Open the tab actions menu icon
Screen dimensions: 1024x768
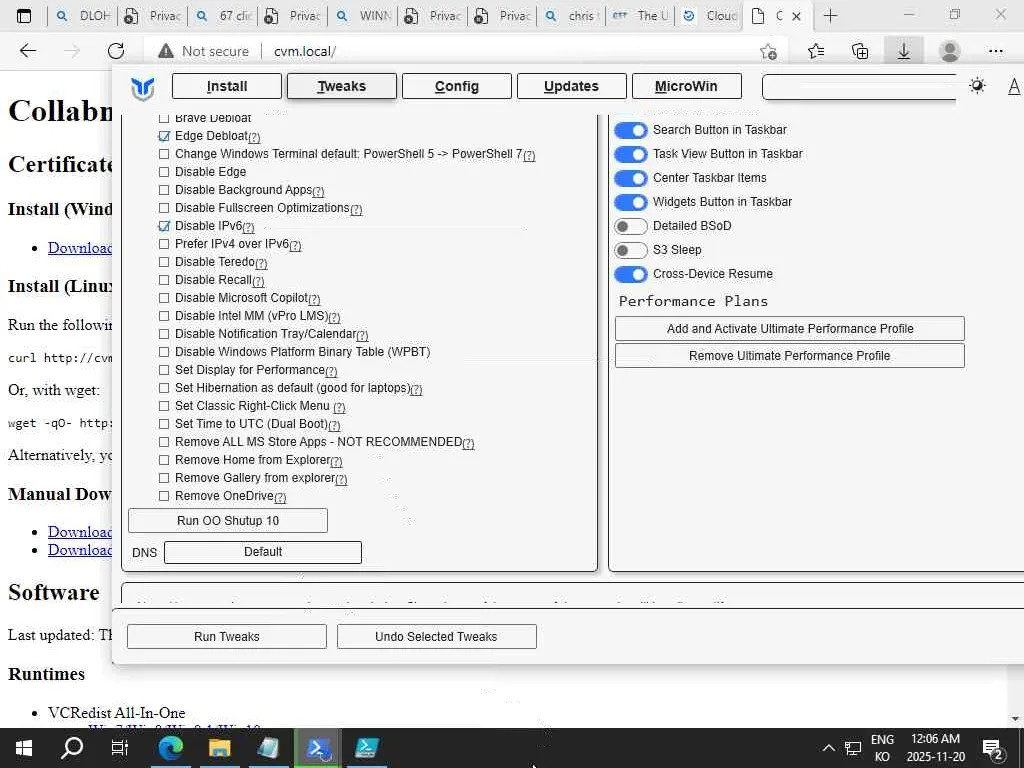[24, 16]
